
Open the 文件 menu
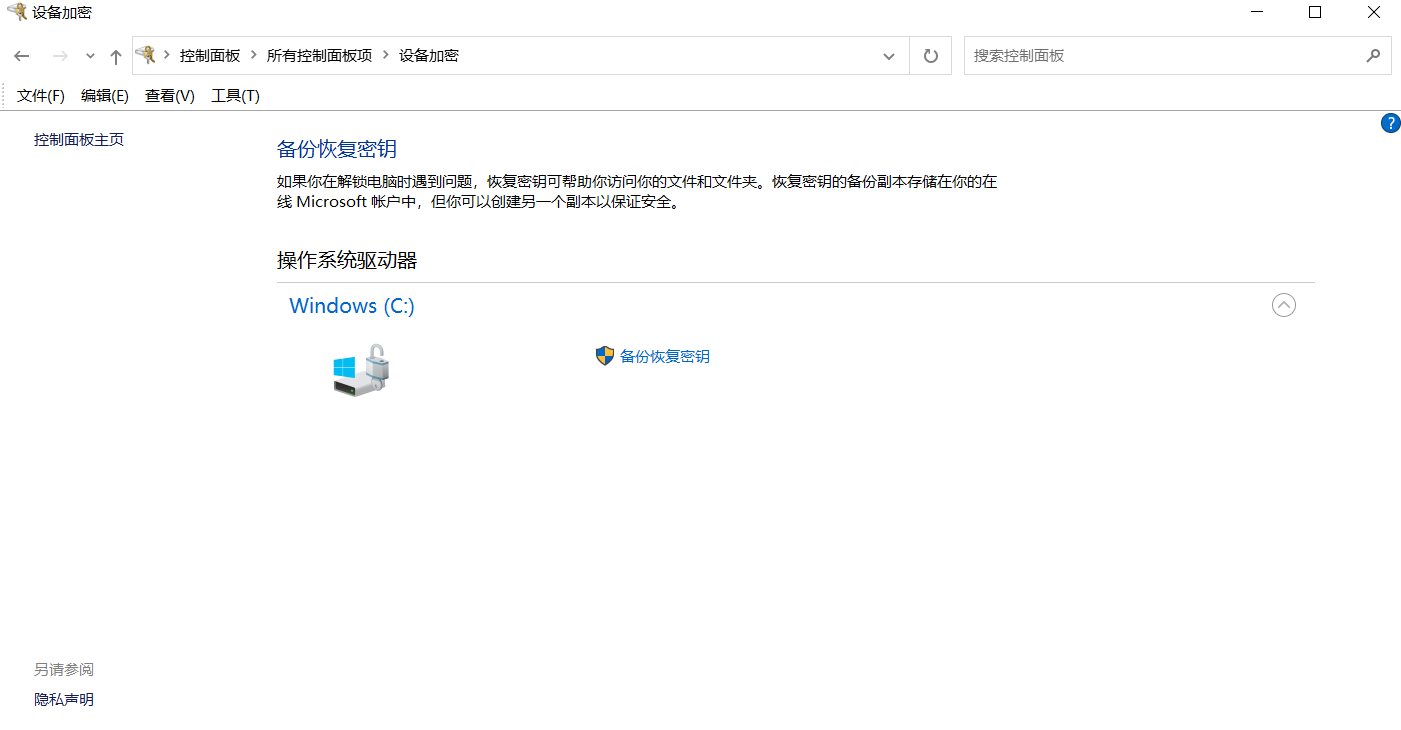click(40, 95)
